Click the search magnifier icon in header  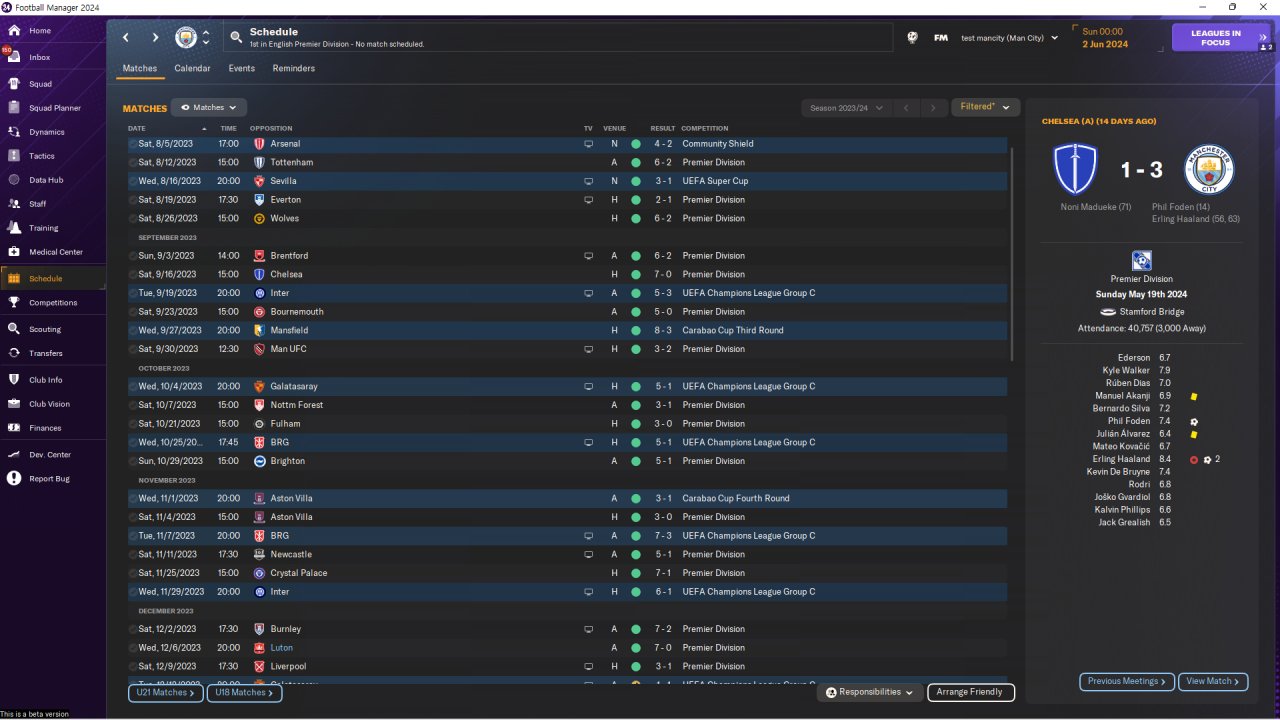236,38
